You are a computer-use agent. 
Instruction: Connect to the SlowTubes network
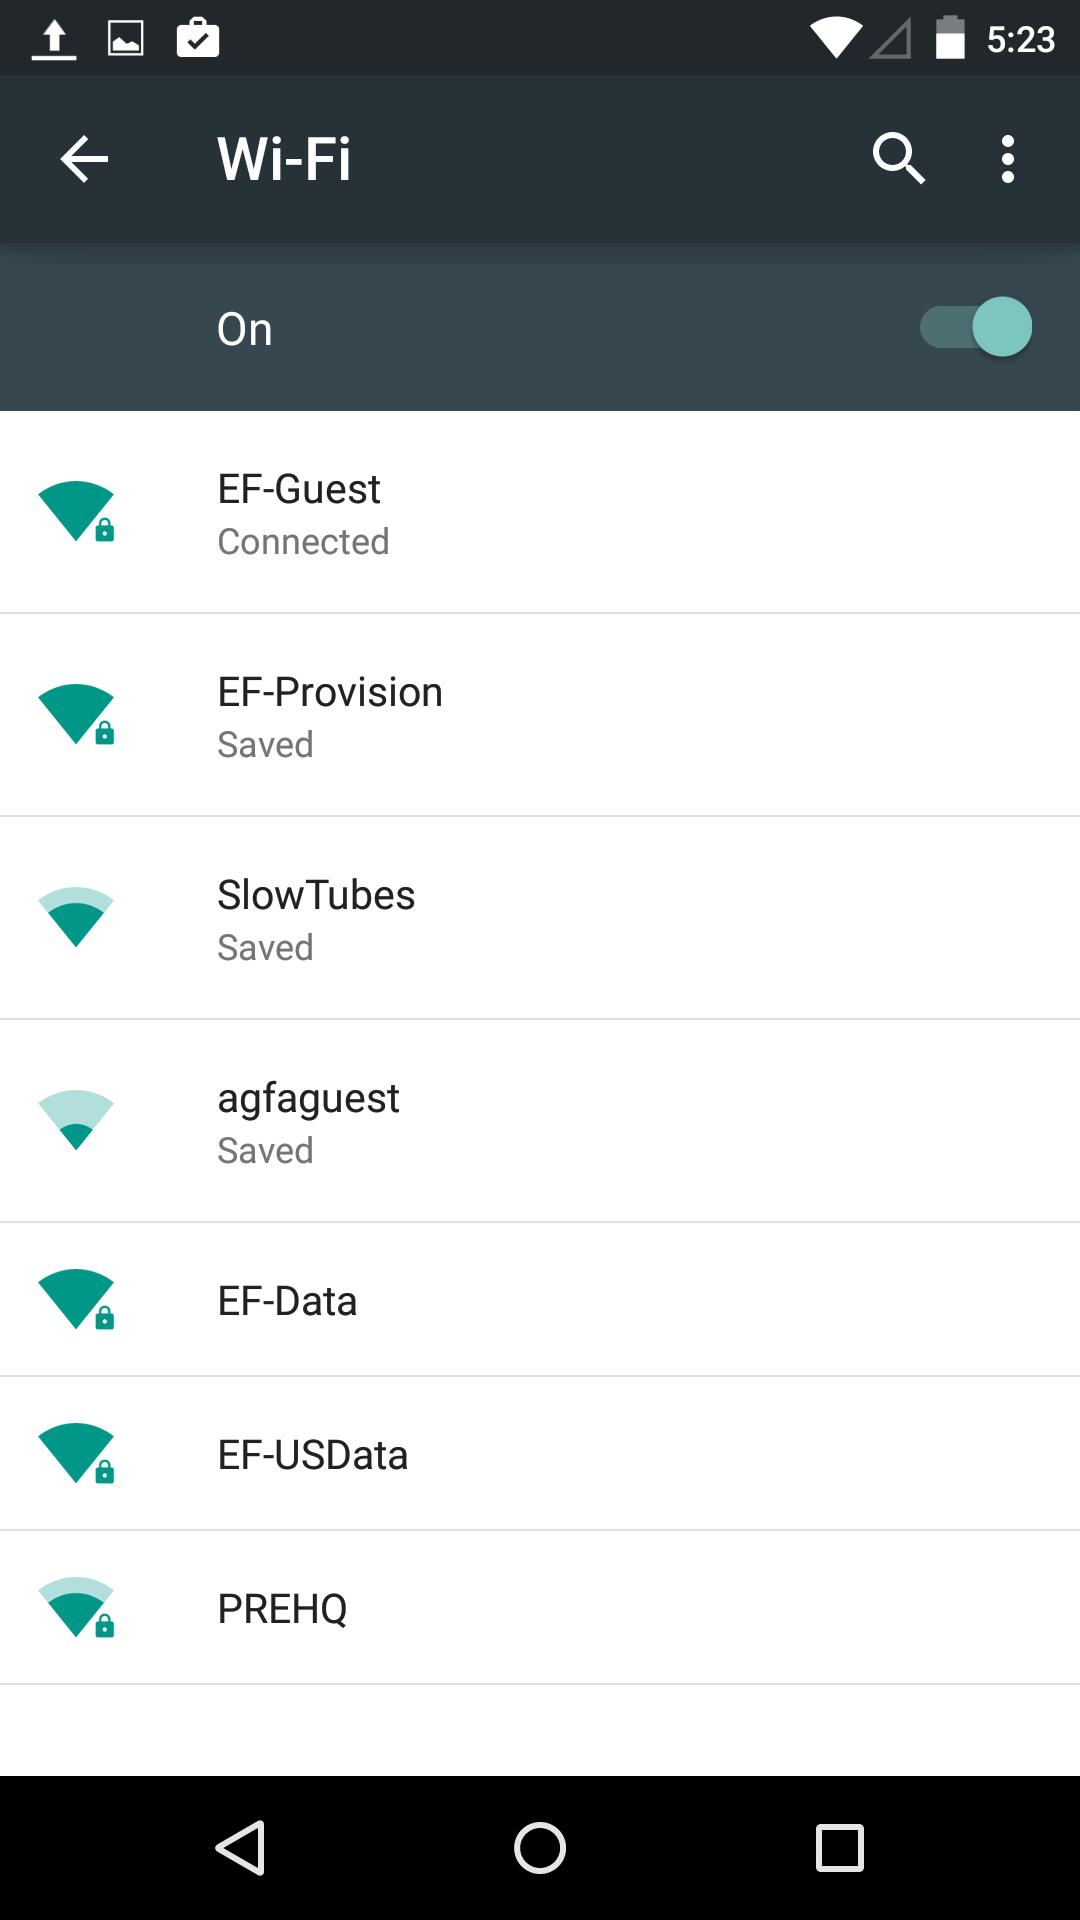540,919
